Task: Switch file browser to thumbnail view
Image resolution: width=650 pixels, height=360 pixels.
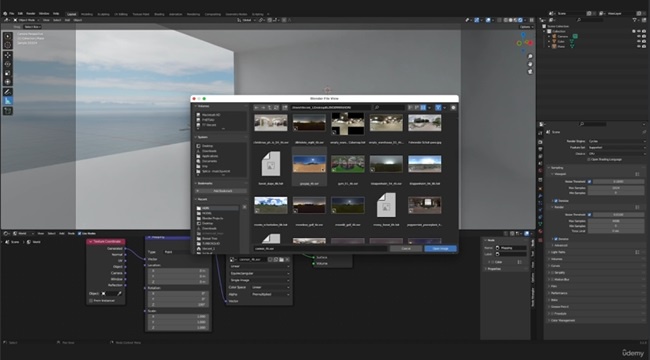Action: pyautogui.click(x=423, y=107)
